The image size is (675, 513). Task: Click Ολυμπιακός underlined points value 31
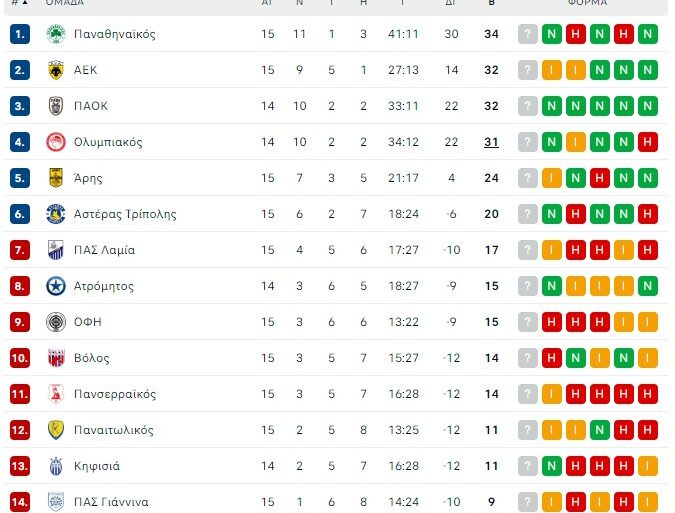491,142
